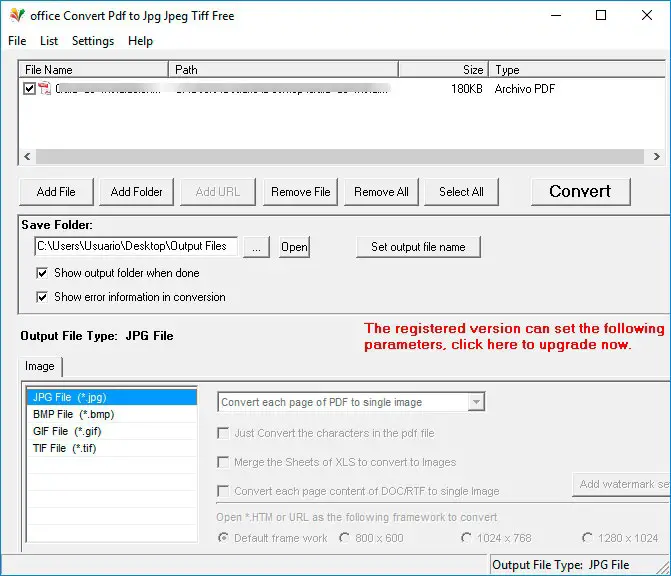The width and height of the screenshot is (671, 576).
Task: Click the file list horizontal scrollbar track
Action: tap(340, 156)
